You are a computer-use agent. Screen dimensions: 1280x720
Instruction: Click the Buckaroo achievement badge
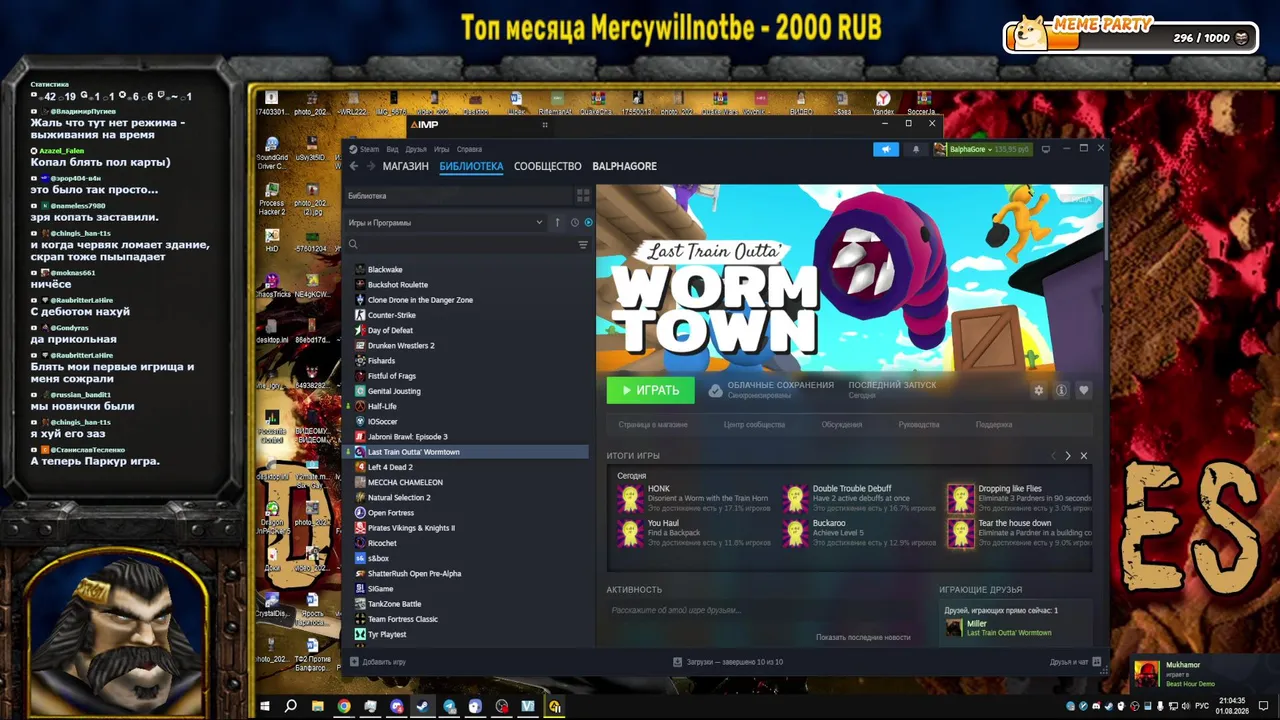coord(795,533)
